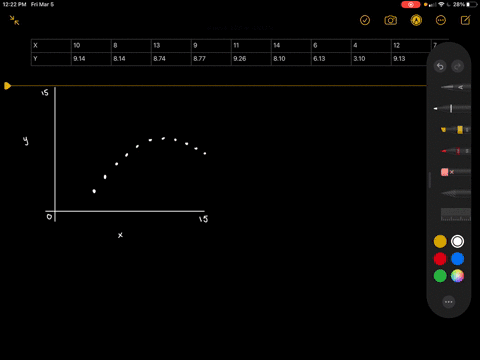Open palette ellipsis options at the bottom

click(x=449, y=302)
